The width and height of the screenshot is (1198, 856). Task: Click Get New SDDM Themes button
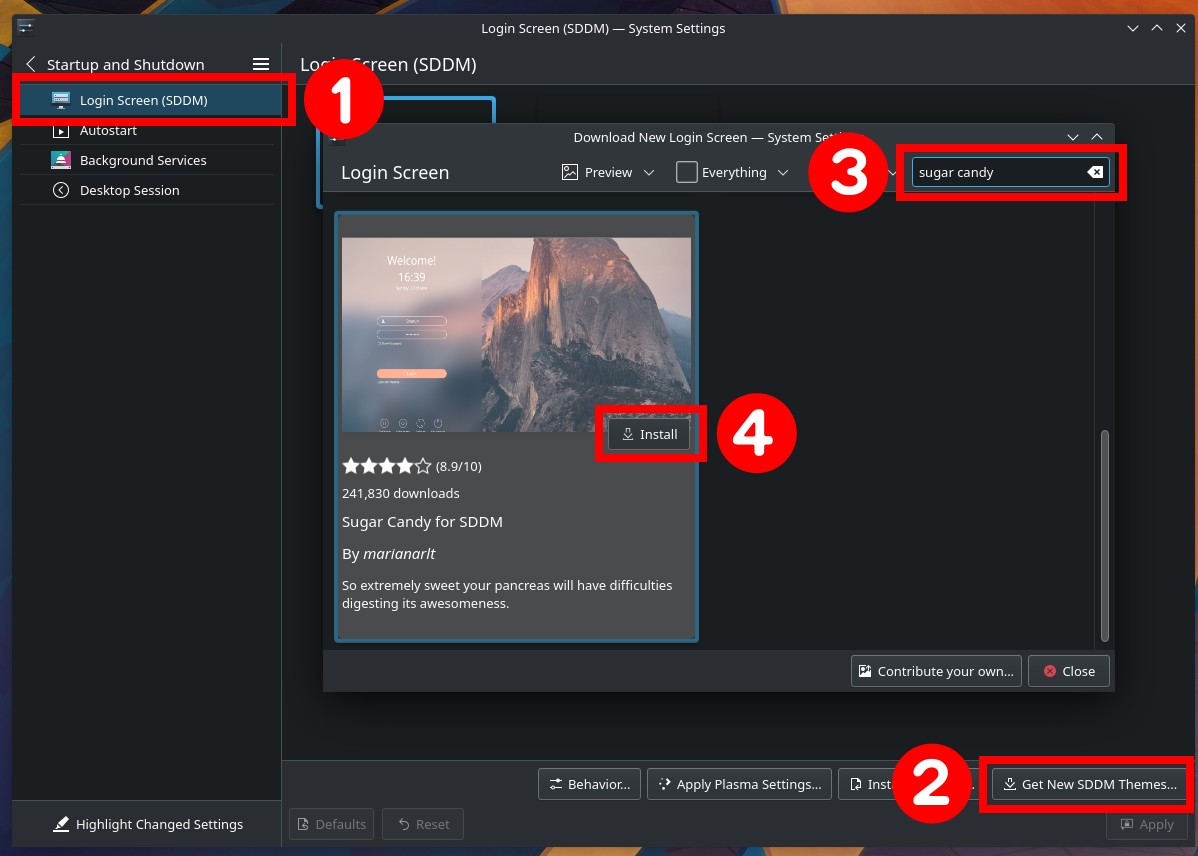[1090, 784]
